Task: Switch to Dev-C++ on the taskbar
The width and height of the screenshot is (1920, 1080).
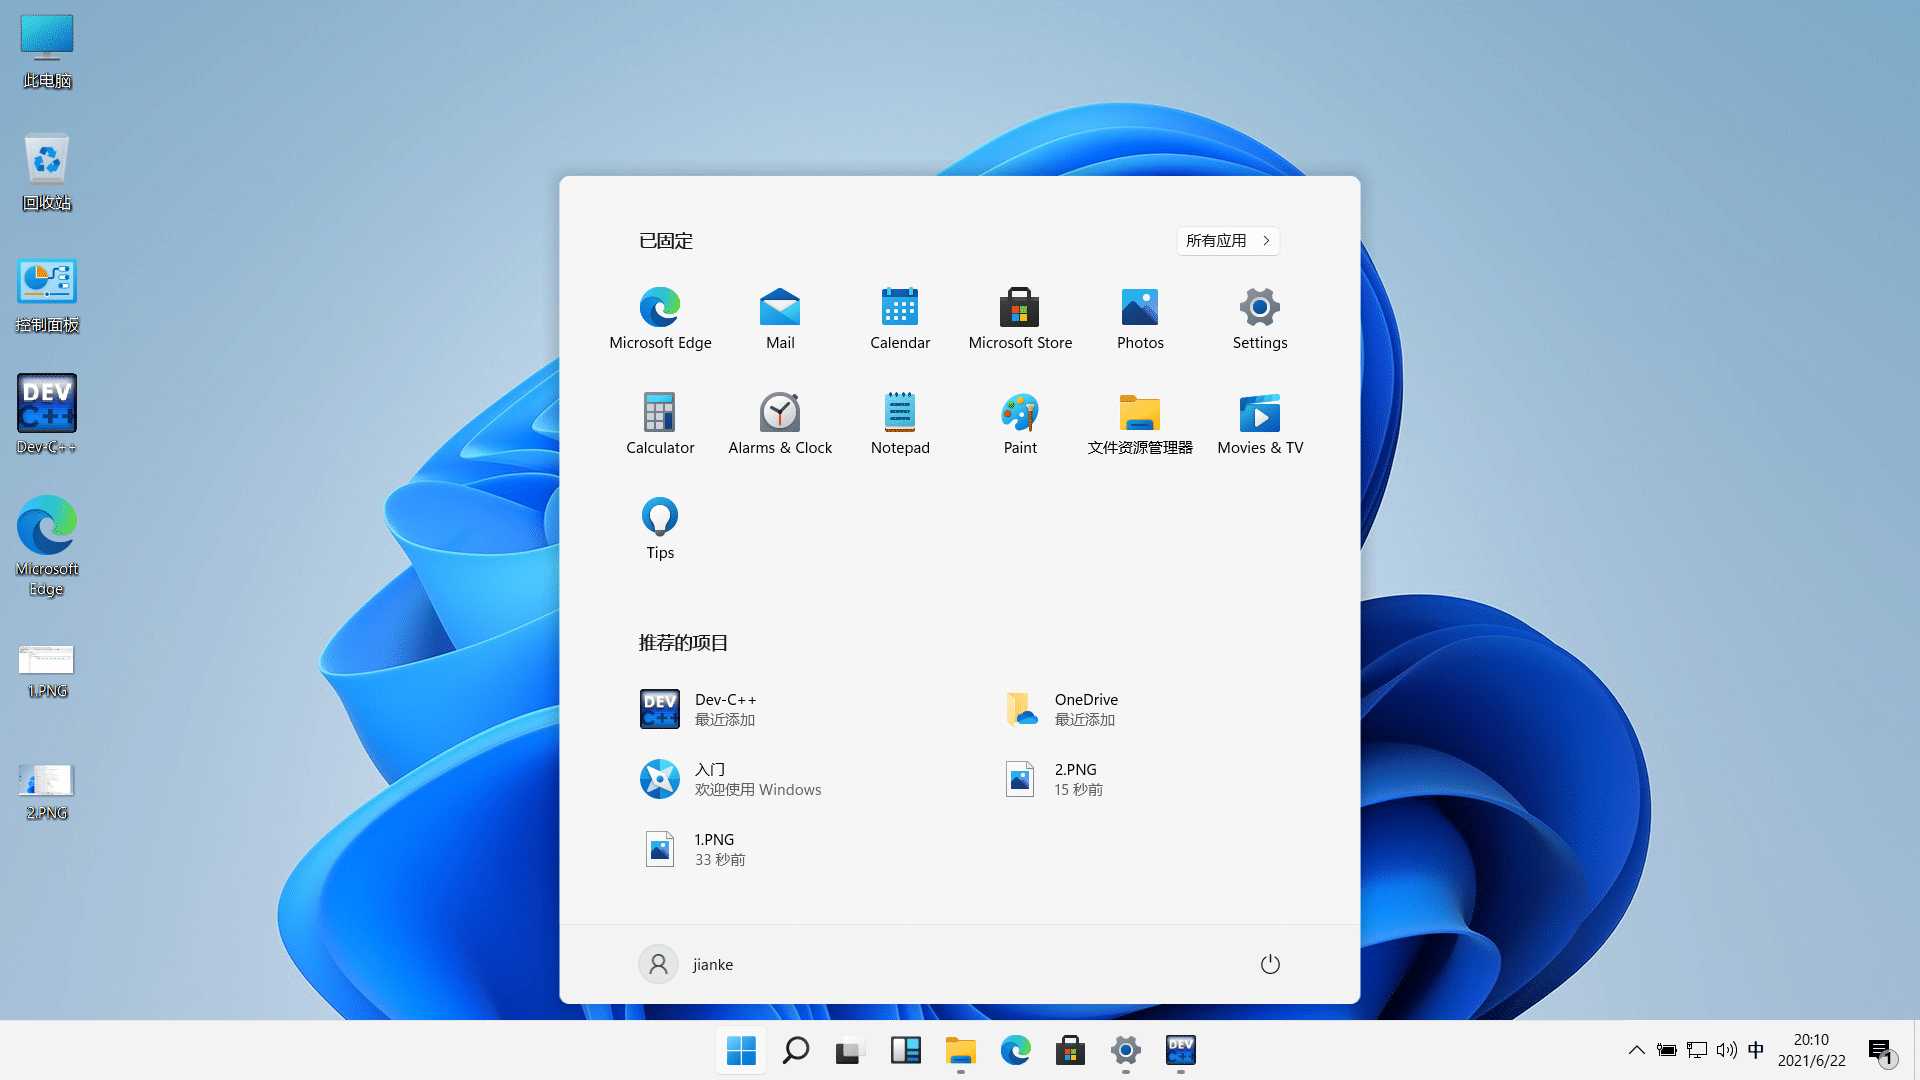Action: [1180, 1050]
